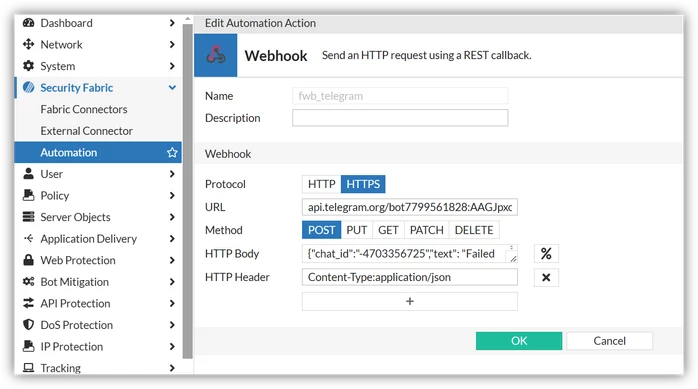The height and width of the screenshot is (389, 698).
Task: Expand the Tracking menu chevron
Action: click(172, 368)
